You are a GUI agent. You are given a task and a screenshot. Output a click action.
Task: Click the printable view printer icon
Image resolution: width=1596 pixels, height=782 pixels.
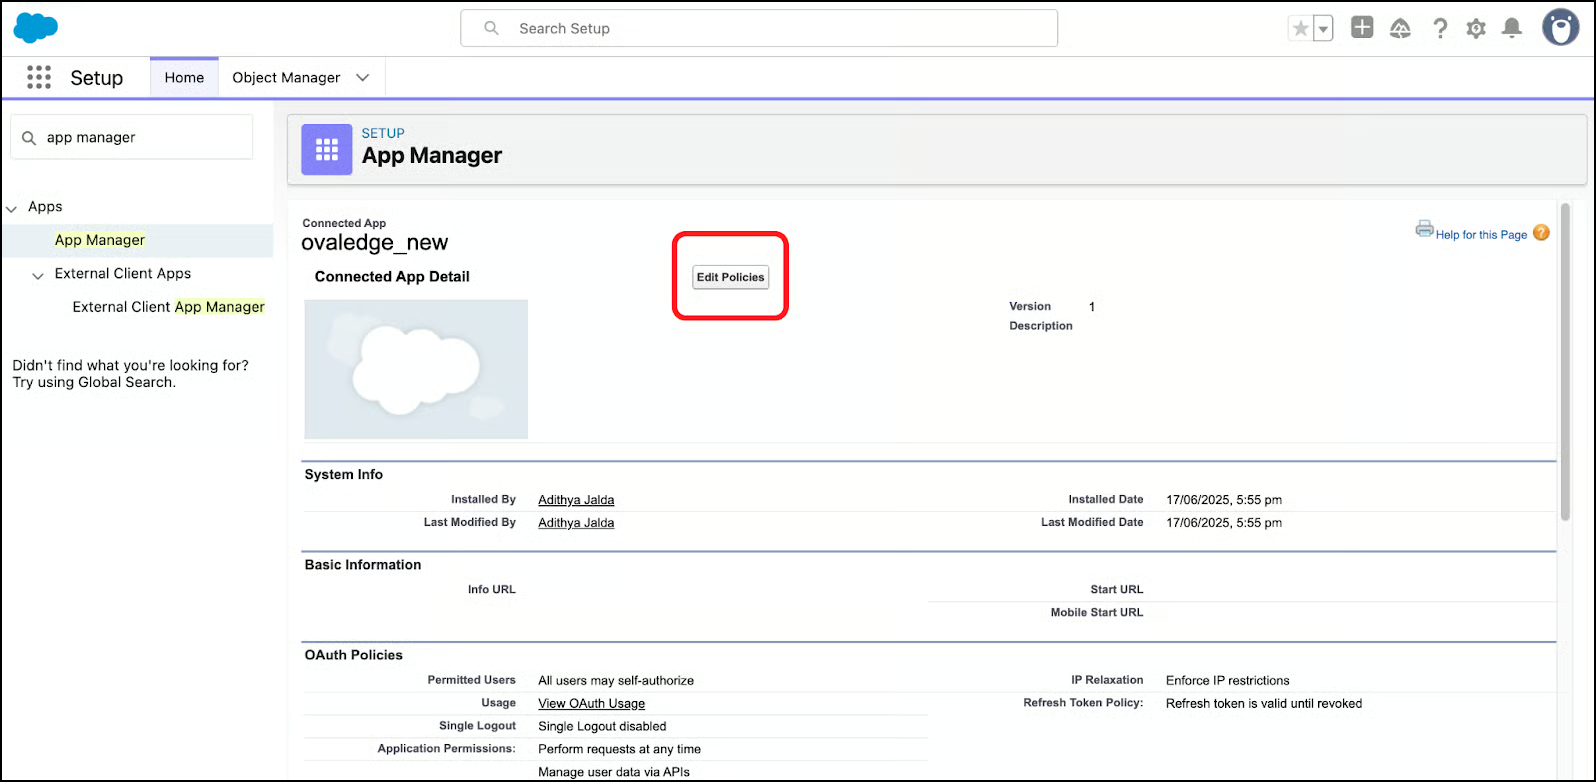[1424, 229]
